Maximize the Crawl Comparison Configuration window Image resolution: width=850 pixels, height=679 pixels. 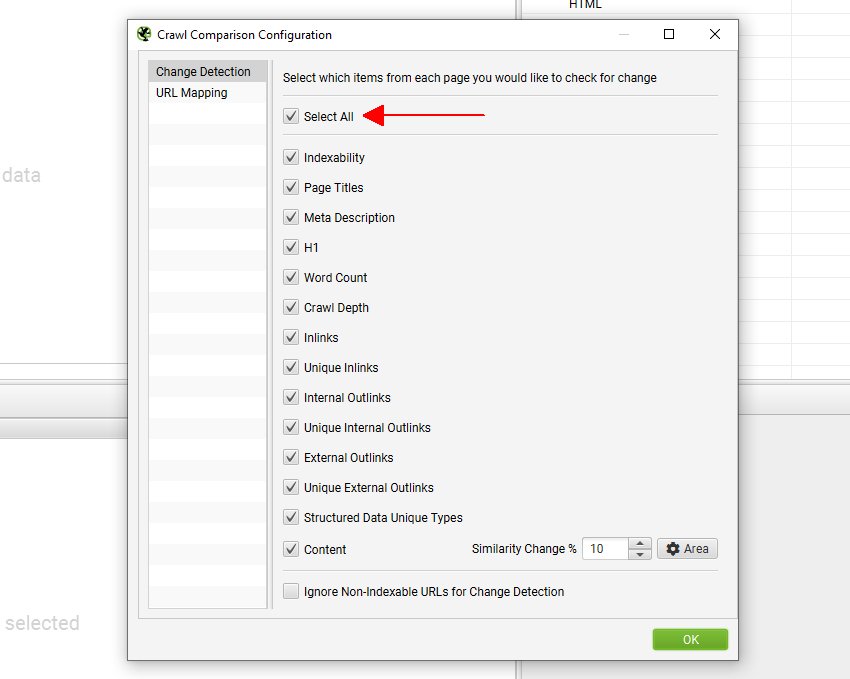pyautogui.click(x=669, y=34)
